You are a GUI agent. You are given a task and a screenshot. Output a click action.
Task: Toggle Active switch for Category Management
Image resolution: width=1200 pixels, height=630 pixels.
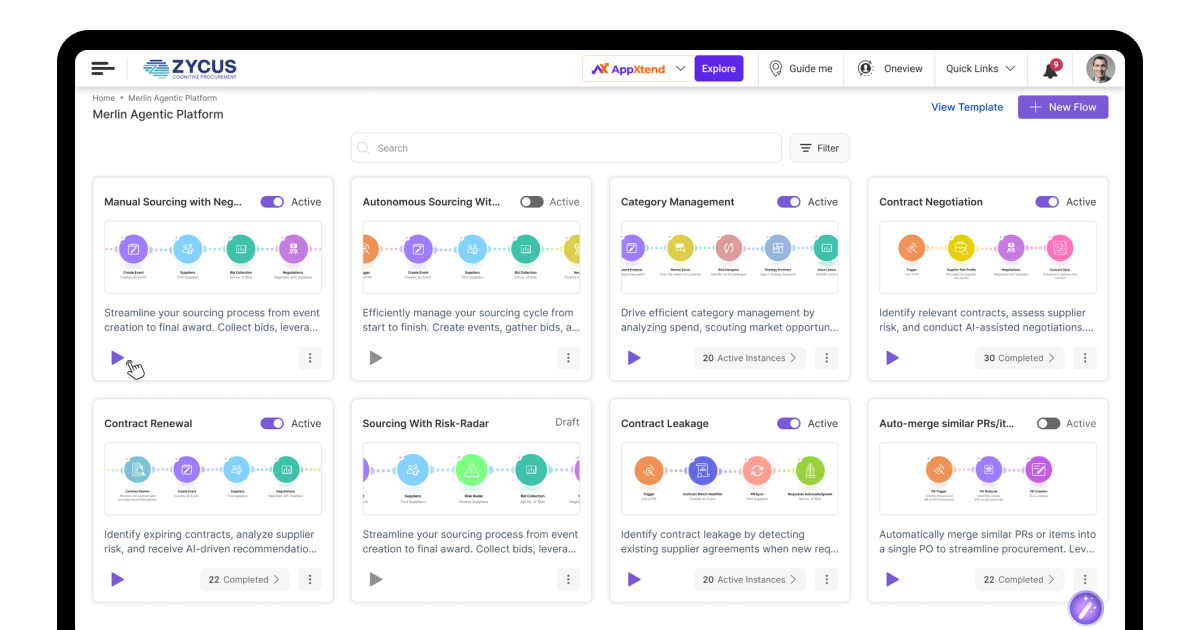pyautogui.click(x=789, y=202)
